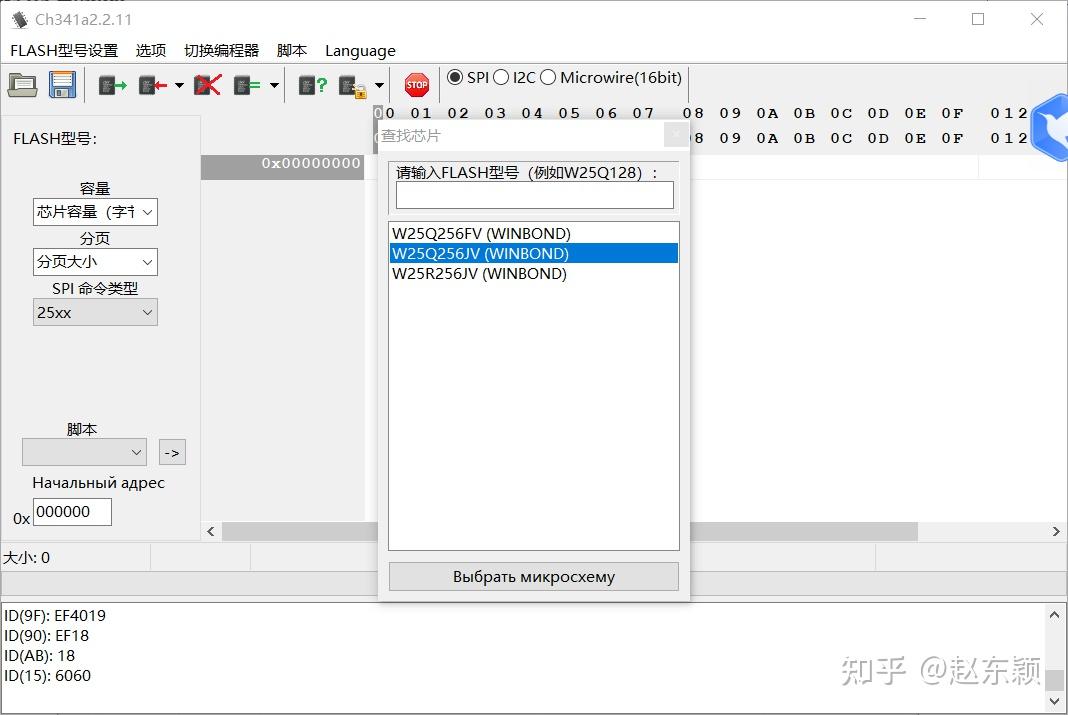Viewport: 1068px width, 715px height.
Task: Select the Microwire(16bit) radio button
Action: (x=548, y=78)
